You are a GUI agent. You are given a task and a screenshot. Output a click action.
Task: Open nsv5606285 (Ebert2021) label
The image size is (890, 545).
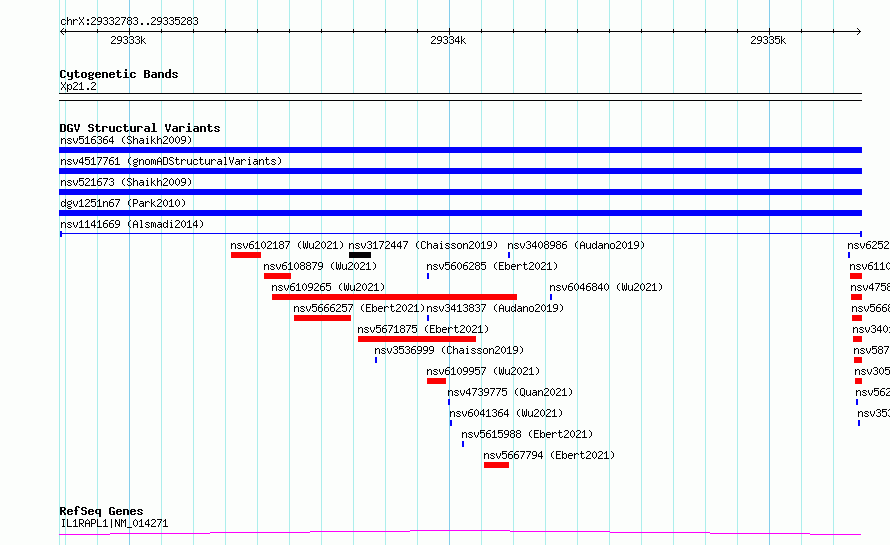[492, 266]
